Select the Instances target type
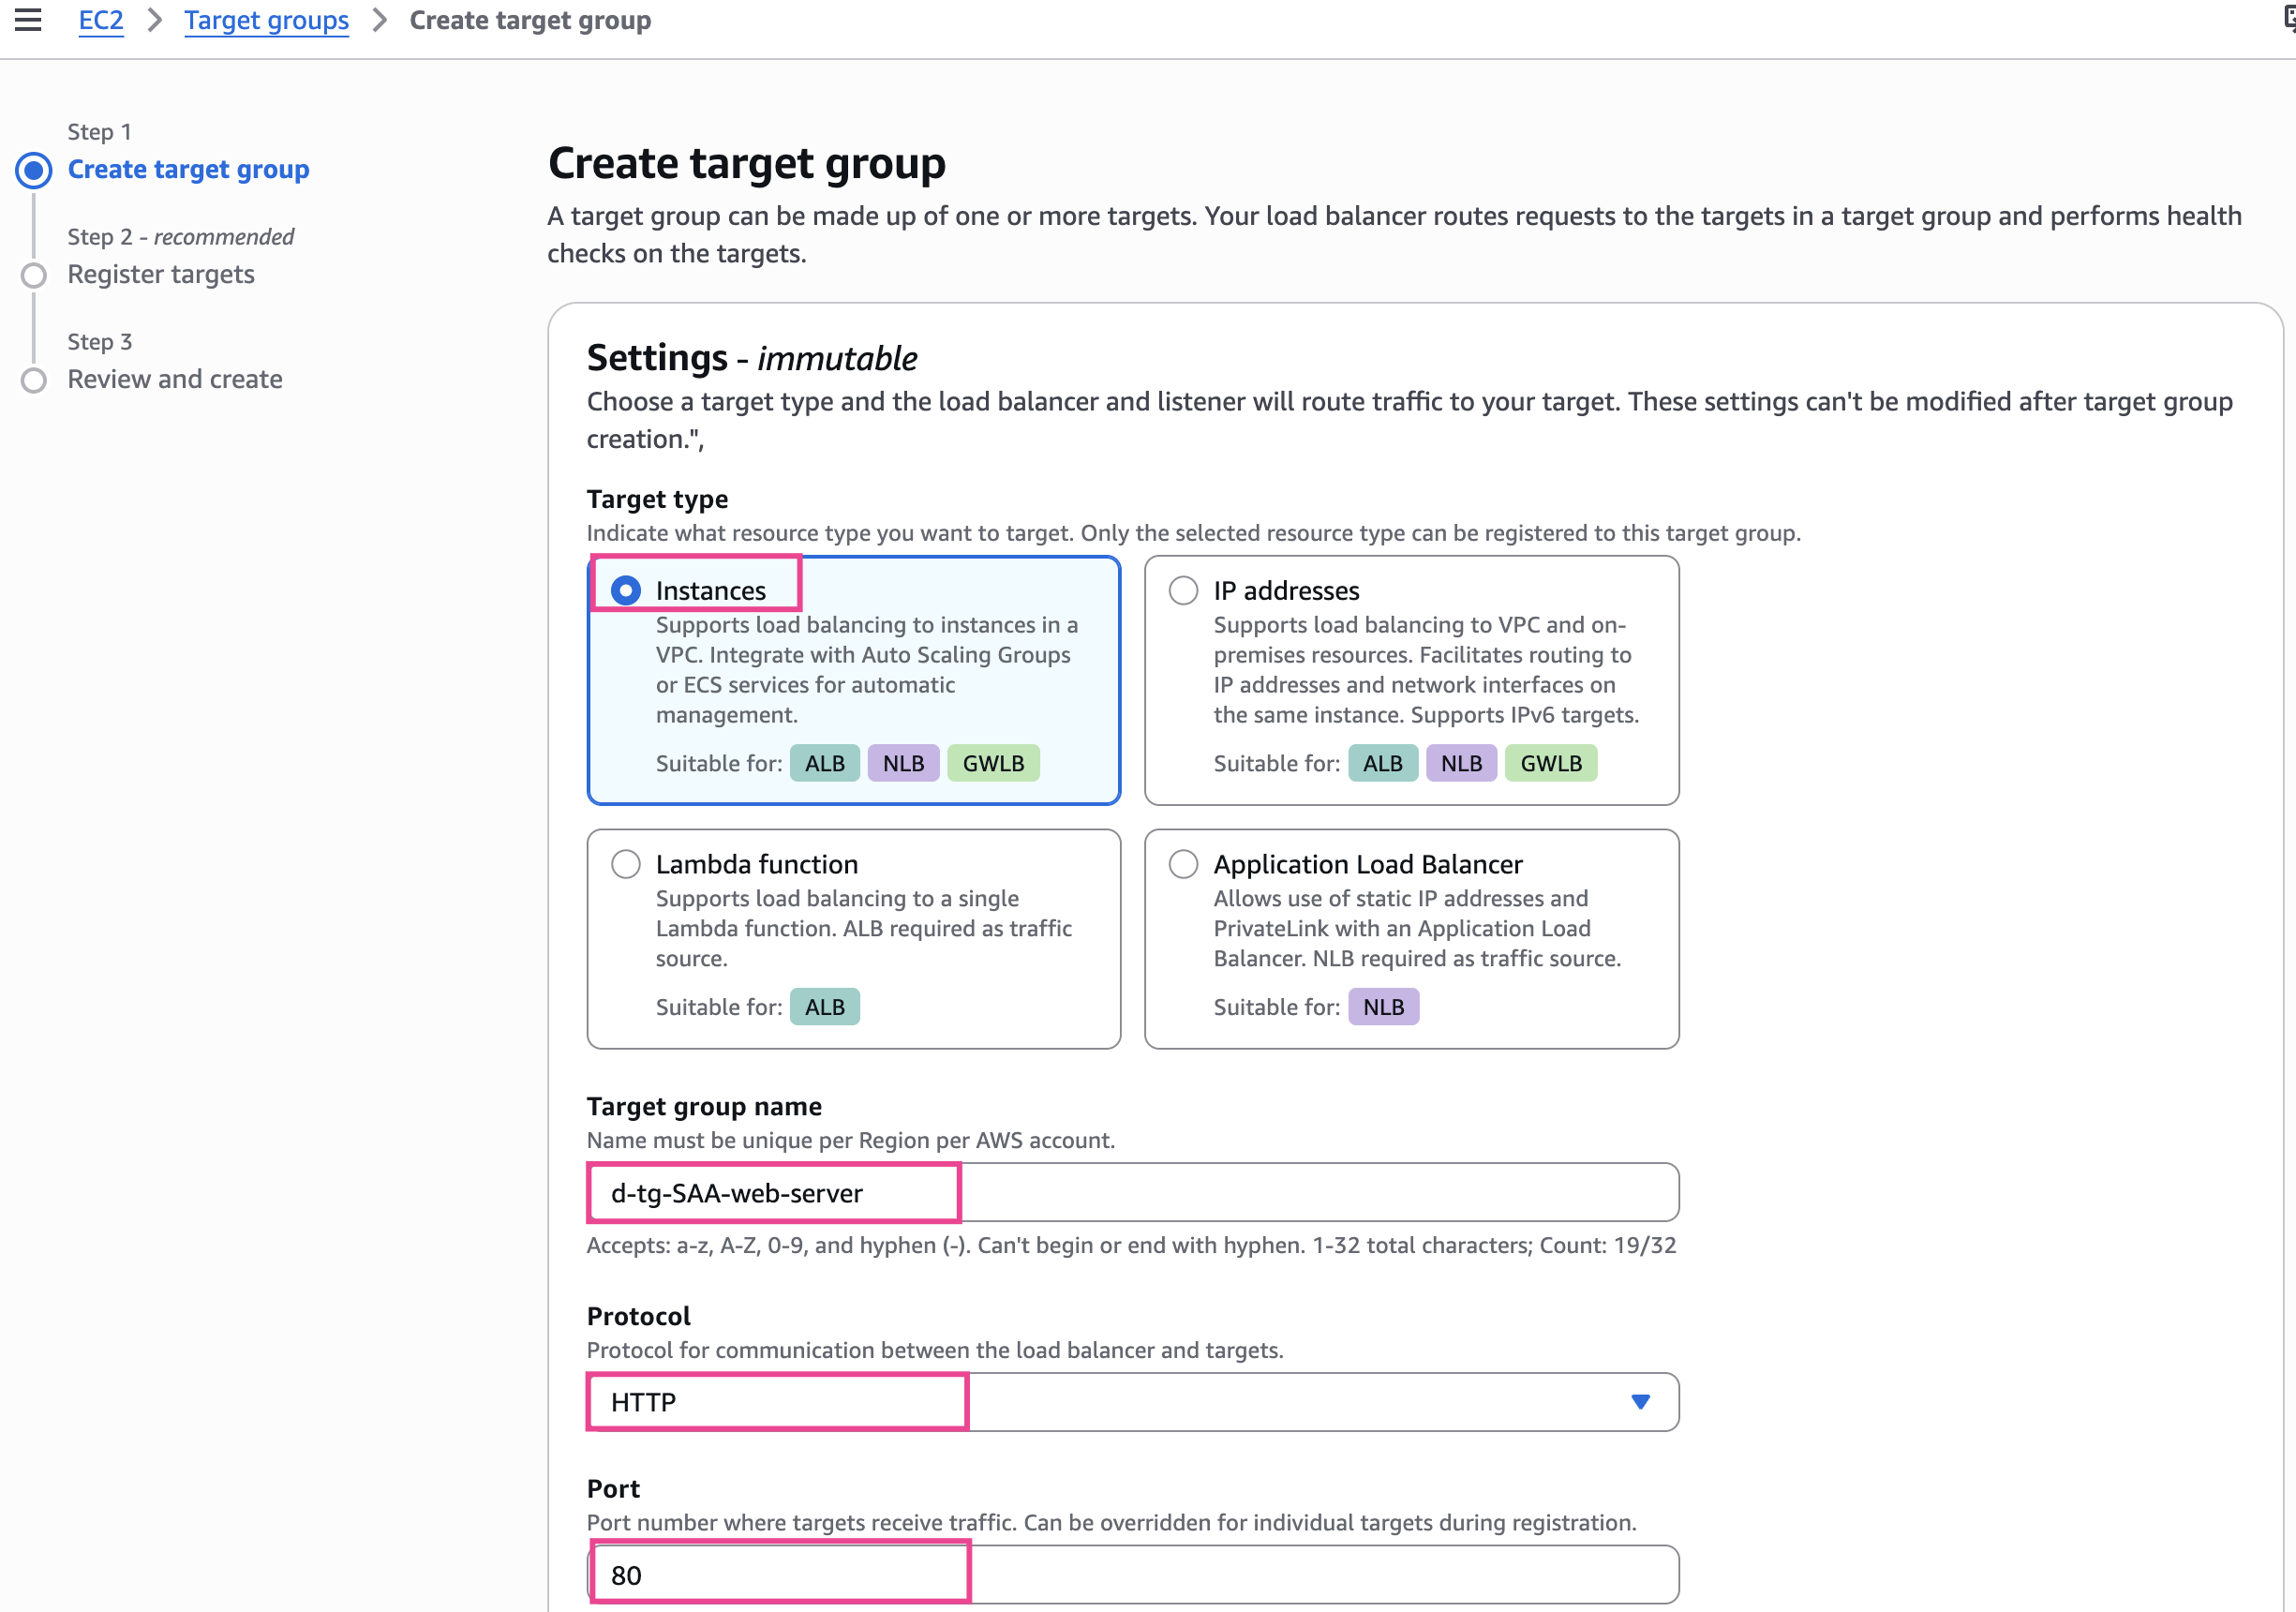 [626, 591]
